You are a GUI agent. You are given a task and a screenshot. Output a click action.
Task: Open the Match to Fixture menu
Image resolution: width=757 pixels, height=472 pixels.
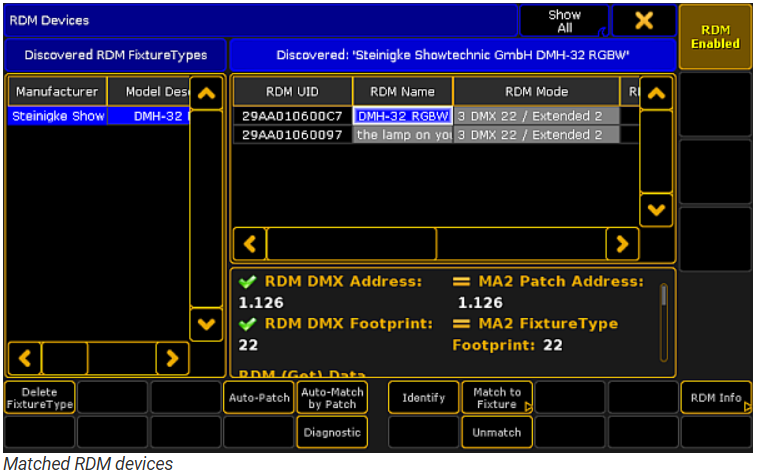click(x=497, y=398)
